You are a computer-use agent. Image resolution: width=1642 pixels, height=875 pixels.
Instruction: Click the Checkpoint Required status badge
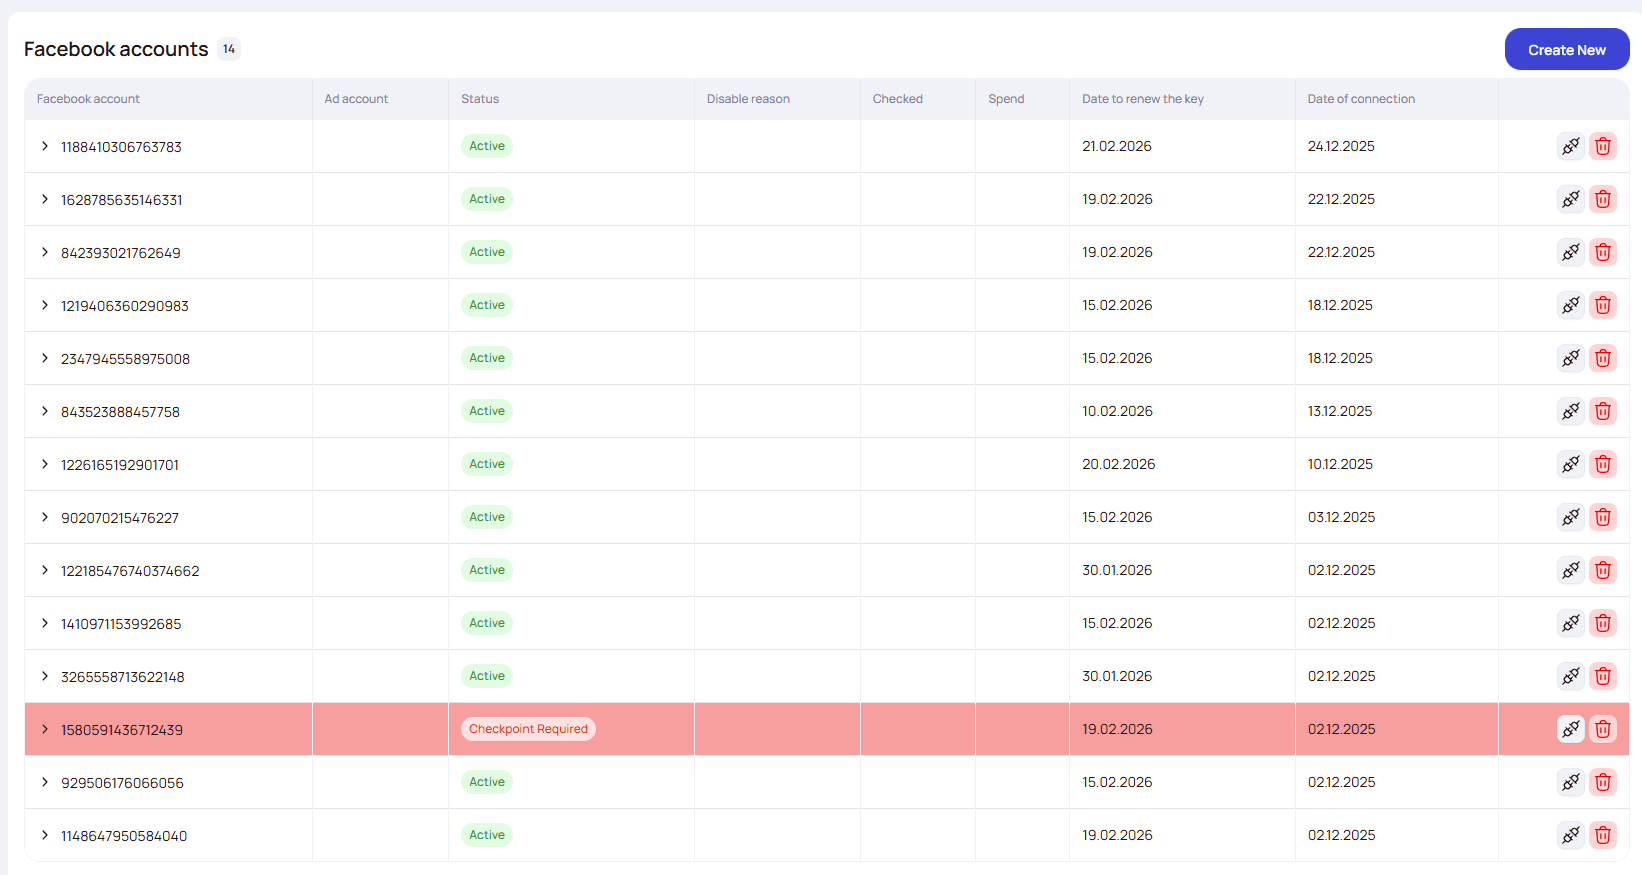pos(528,729)
